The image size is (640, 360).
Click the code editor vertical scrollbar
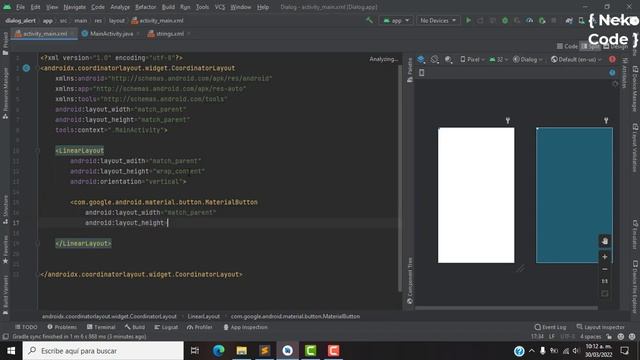click(400, 178)
